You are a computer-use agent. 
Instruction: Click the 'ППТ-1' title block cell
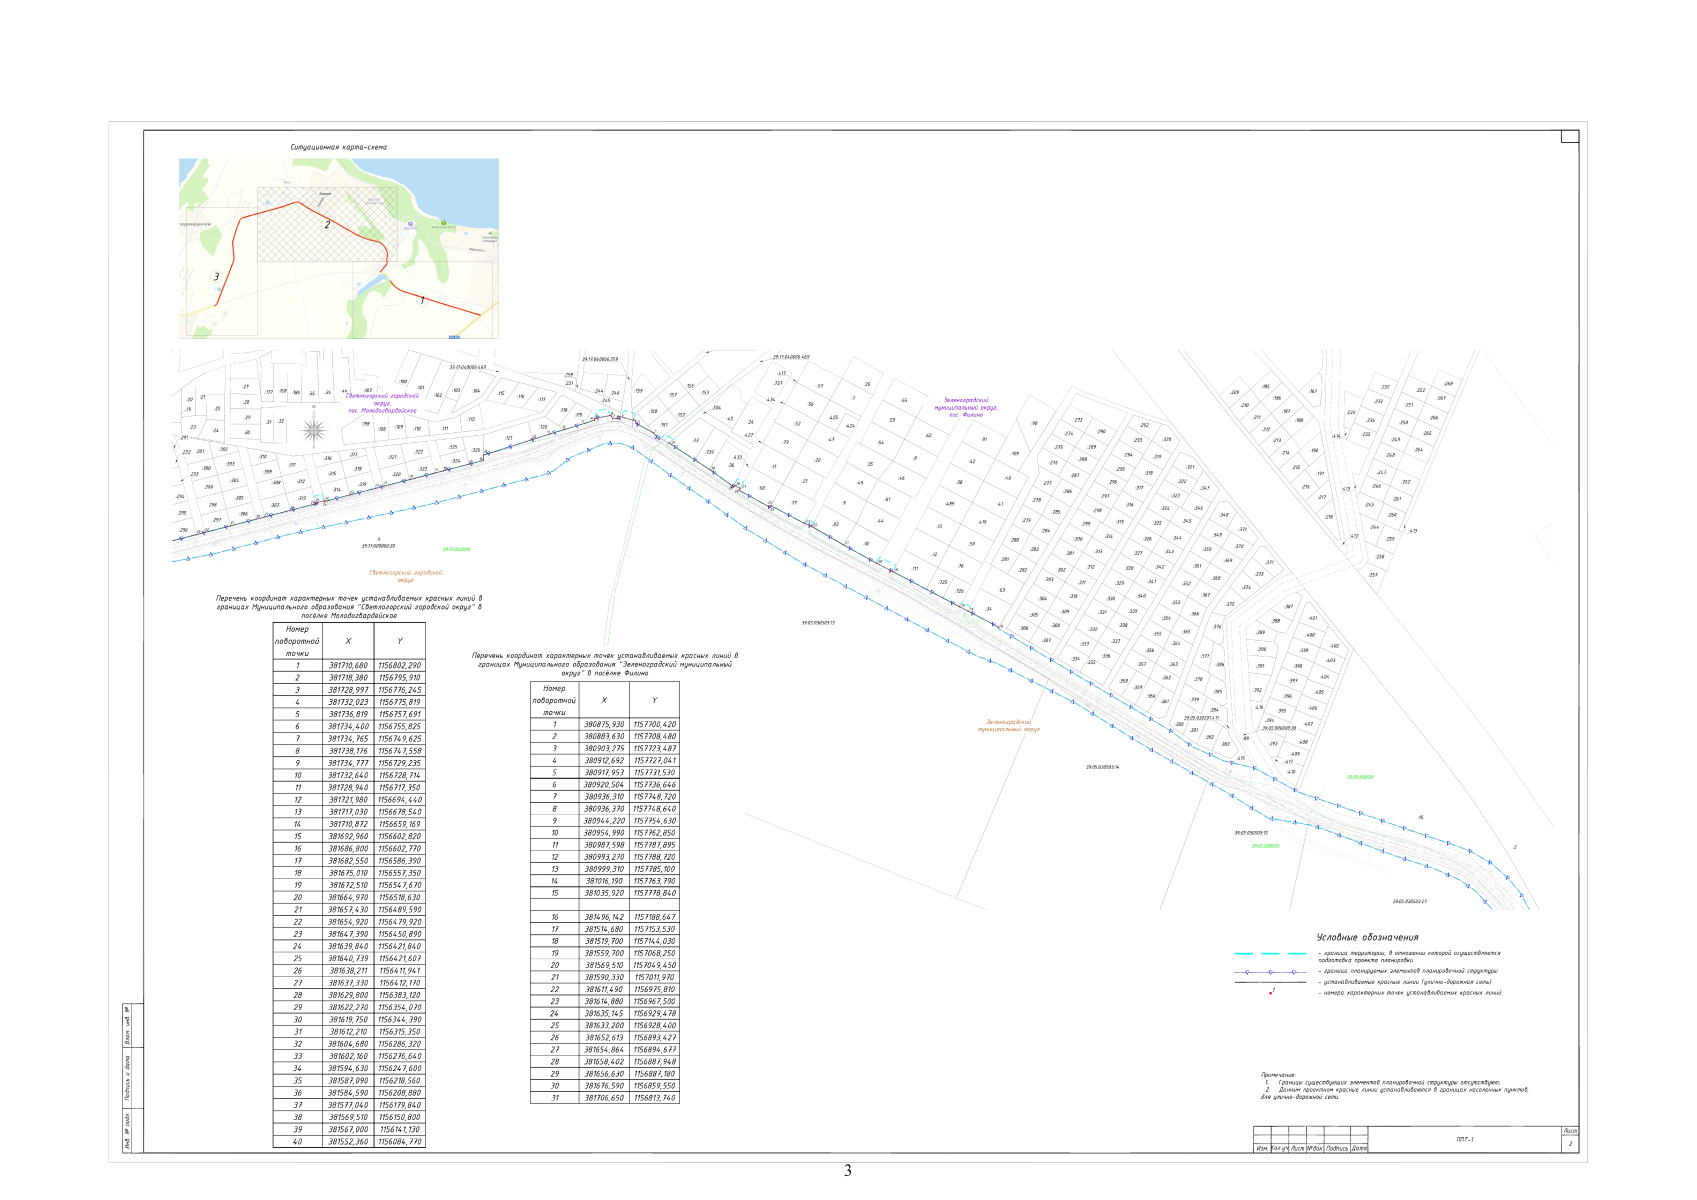(1464, 1139)
